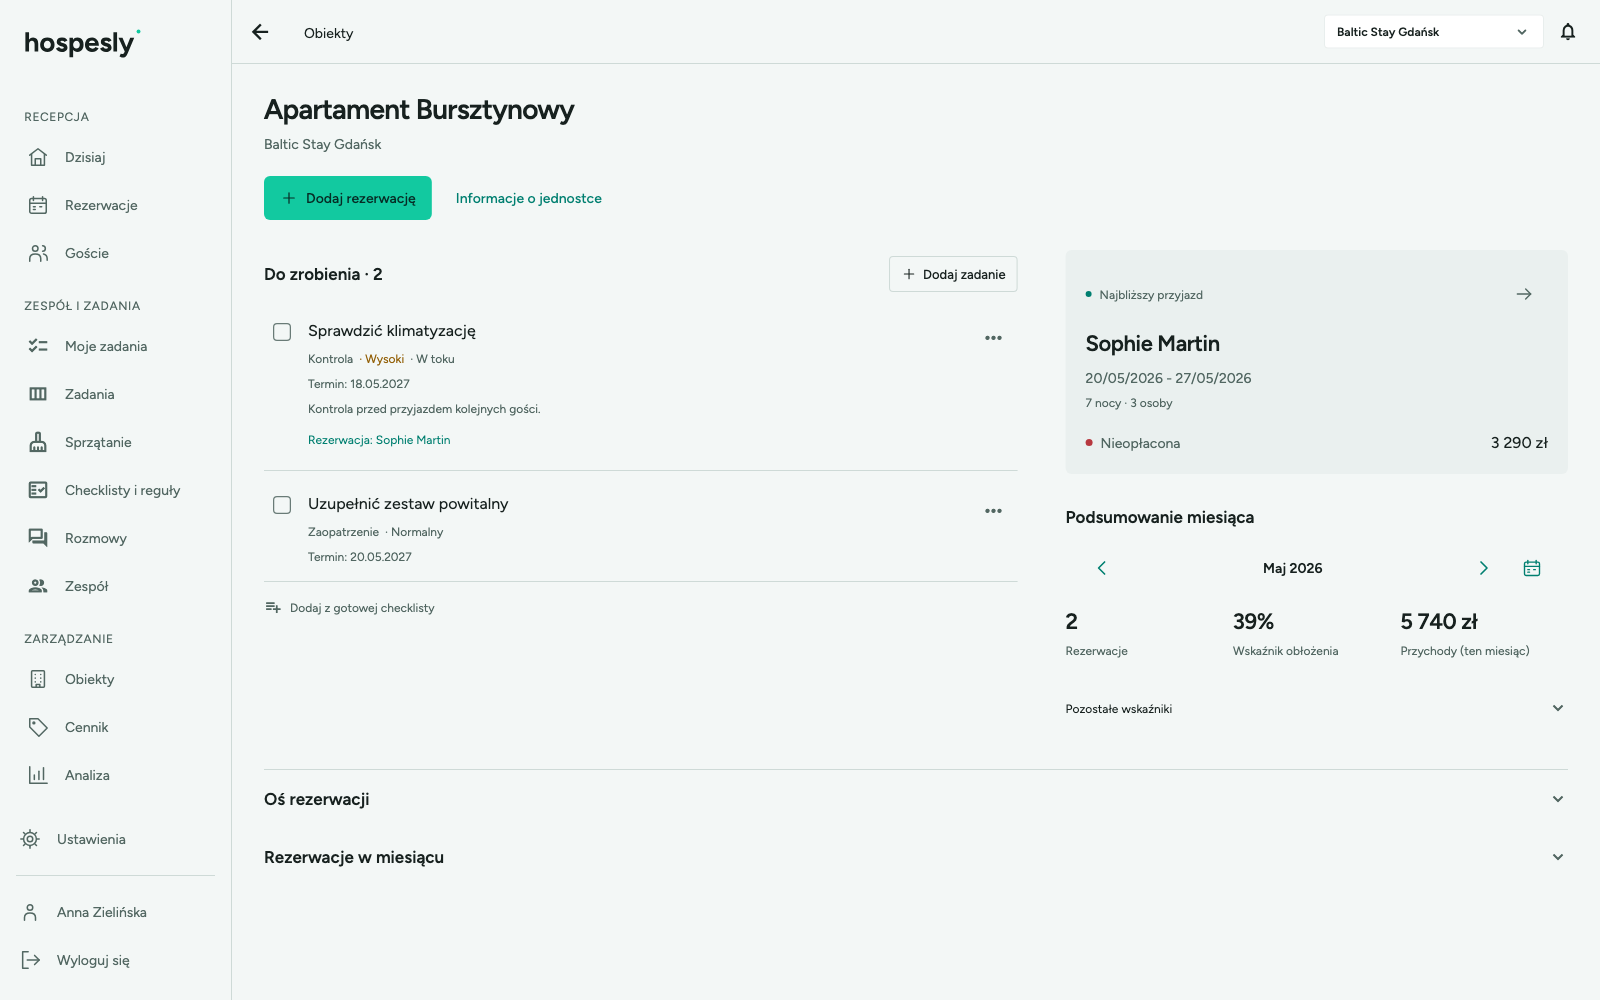Click the Ustawienia gear icon

(30, 839)
